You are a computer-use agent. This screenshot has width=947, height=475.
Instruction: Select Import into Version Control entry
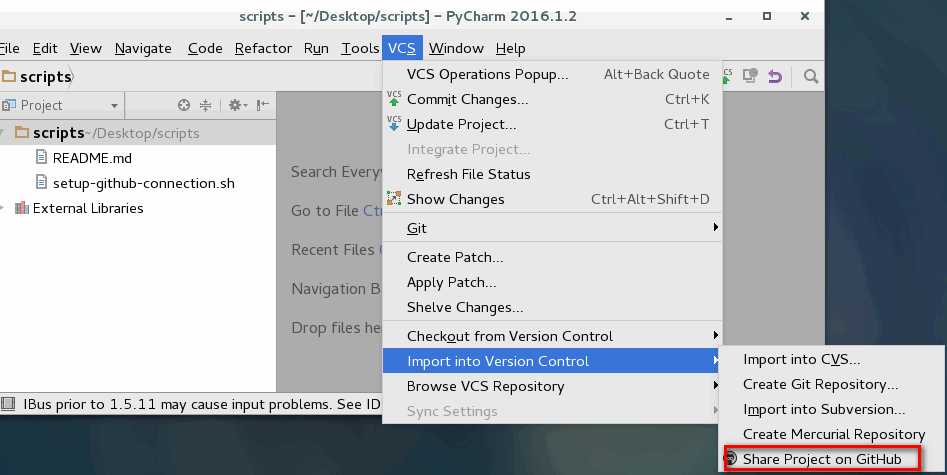pyautogui.click(x=553, y=361)
